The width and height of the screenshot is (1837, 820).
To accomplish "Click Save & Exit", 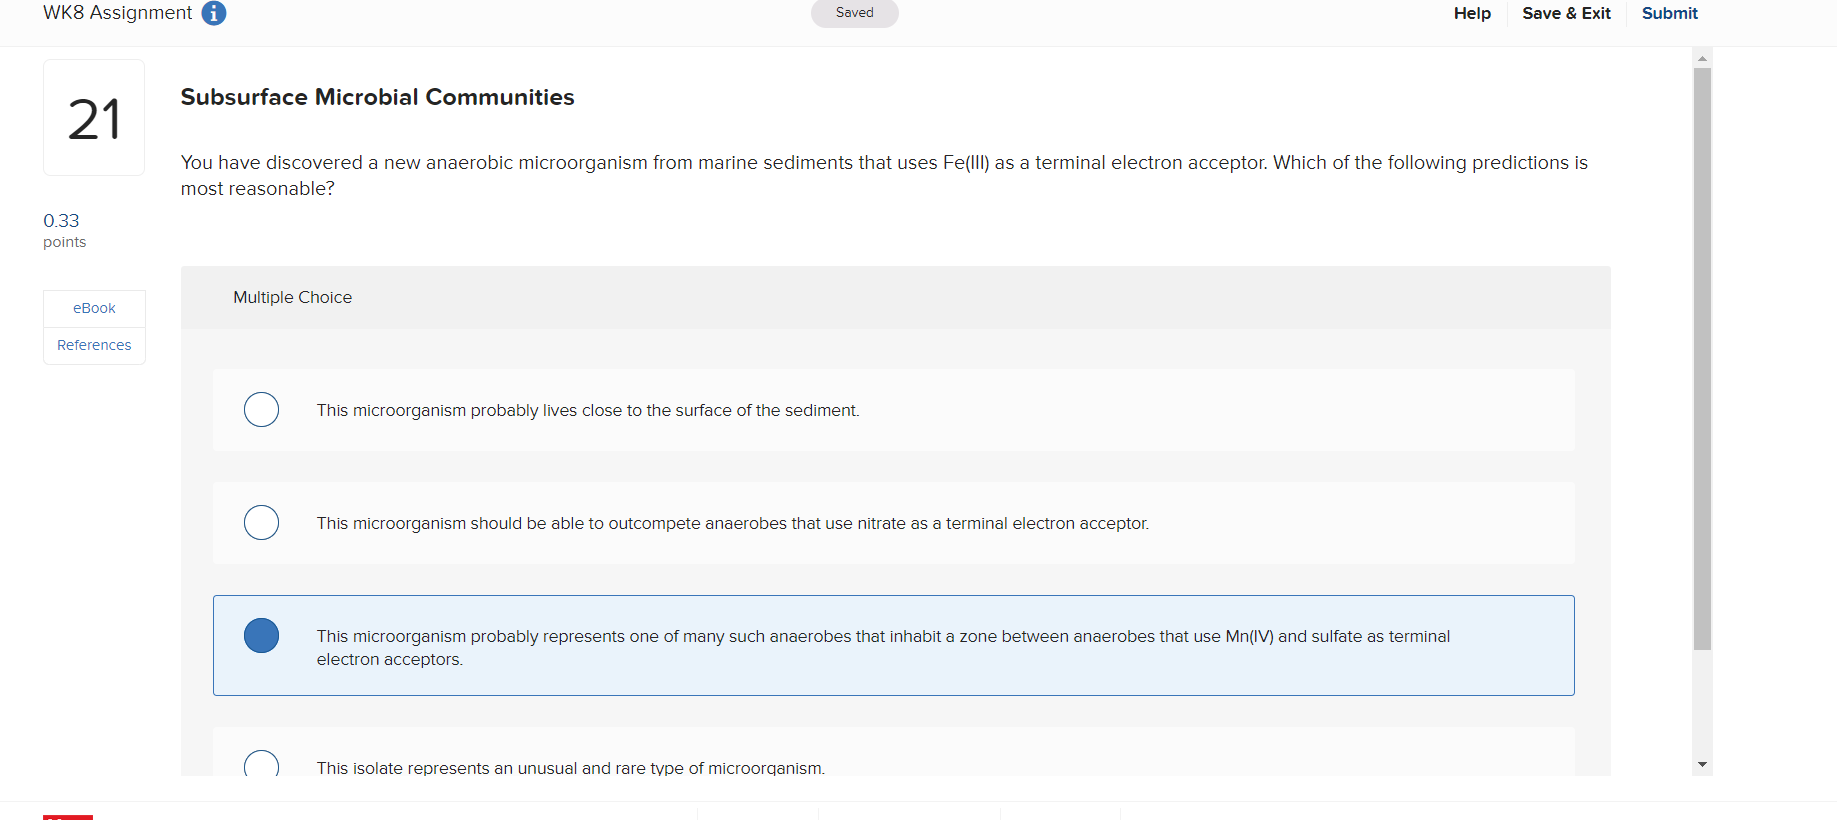I will pyautogui.click(x=1566, y=13).
